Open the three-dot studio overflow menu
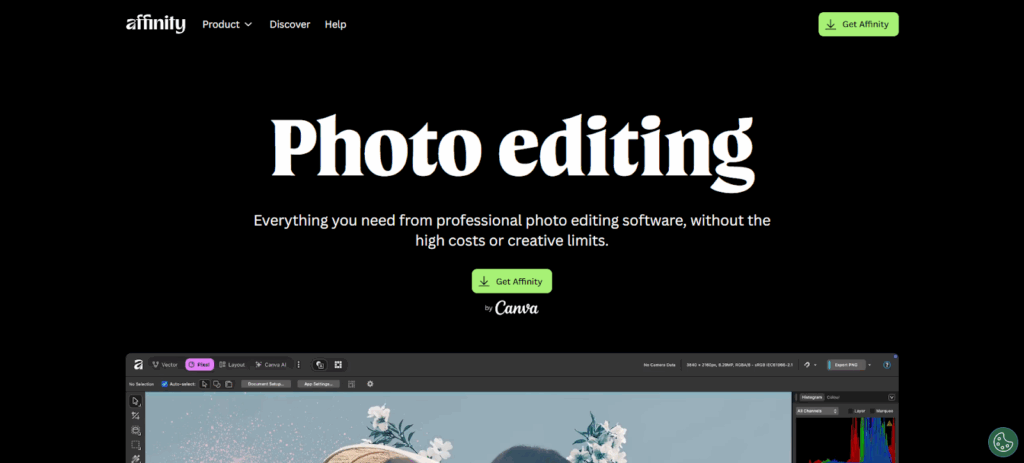The height and width of the screenshot is (463, 1024). click(x=298, y=365)
